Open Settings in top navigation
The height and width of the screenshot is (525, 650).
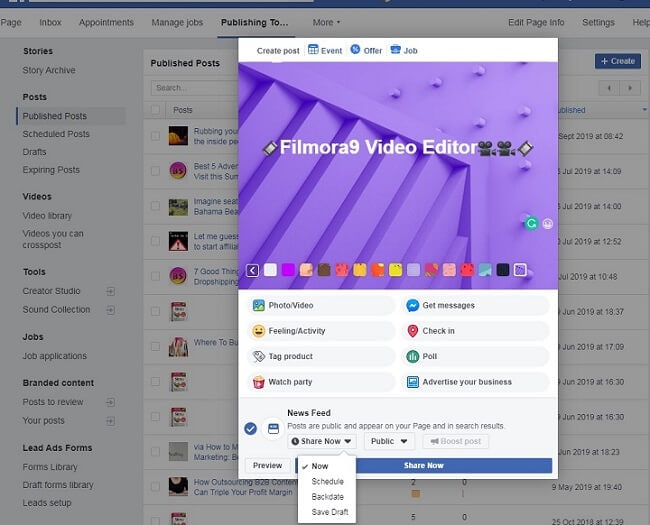(598, 22)
